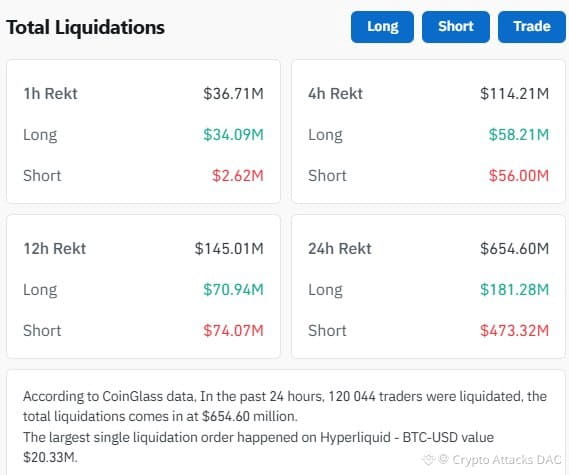569x475 pixels.
Task: Click the 4h Rekt total $114.21M
Action: coord(515,94)
